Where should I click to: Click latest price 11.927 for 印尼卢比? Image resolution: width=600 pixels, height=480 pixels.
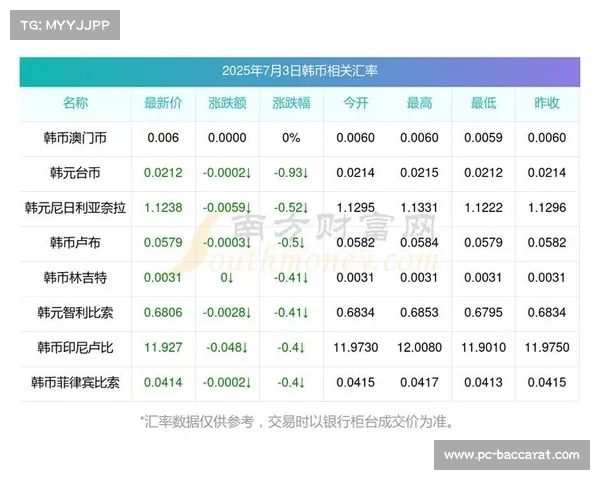tap(163, 348)
